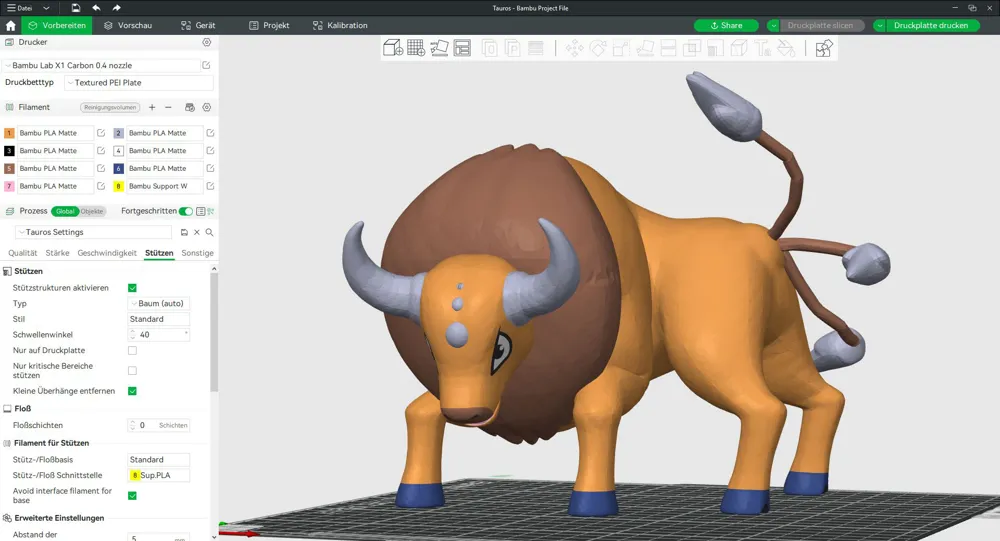Open the Druckbetttyp Textured PEI Plate dropdown
Screen dimensions: 1000x541
click(x=139, y=82)
